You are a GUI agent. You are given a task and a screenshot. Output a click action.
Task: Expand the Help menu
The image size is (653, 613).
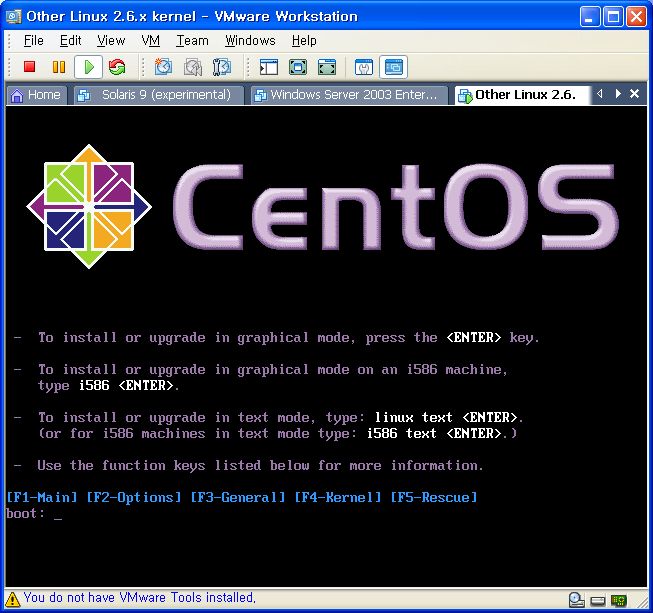coord(304,40)
